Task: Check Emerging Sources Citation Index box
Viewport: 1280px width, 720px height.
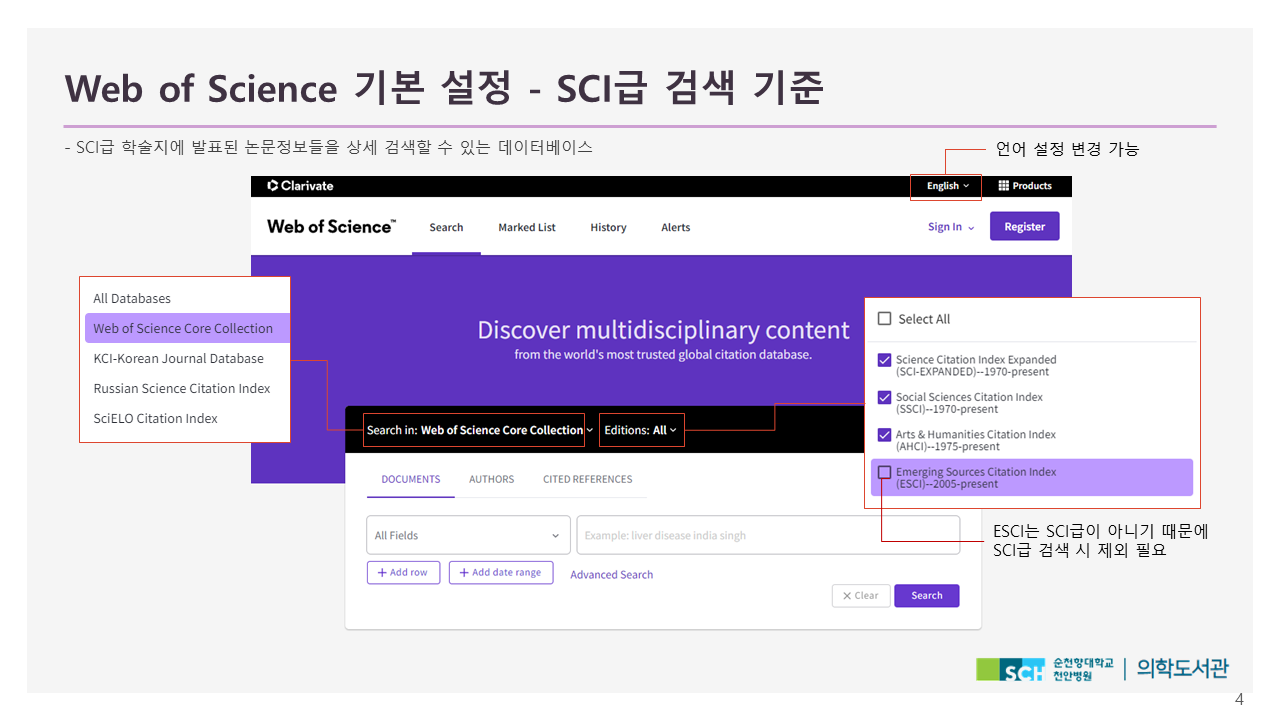Action: [x=885, y=472]
